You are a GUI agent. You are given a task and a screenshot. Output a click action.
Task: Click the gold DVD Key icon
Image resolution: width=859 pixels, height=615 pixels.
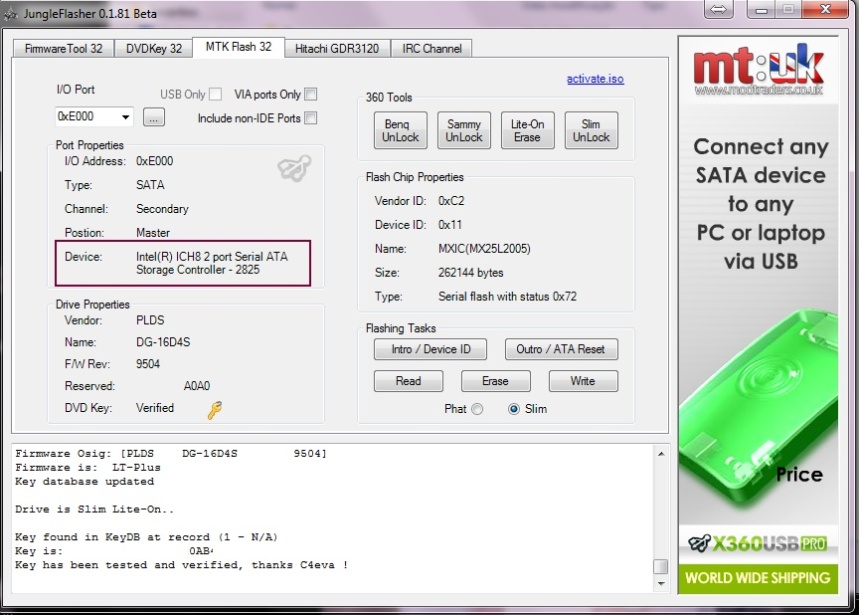coord(214,410)
